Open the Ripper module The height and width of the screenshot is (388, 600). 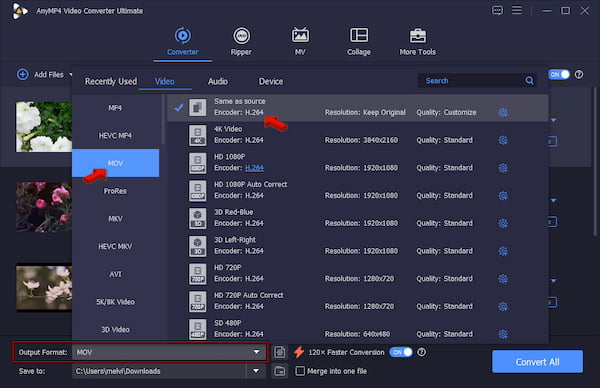241,42
